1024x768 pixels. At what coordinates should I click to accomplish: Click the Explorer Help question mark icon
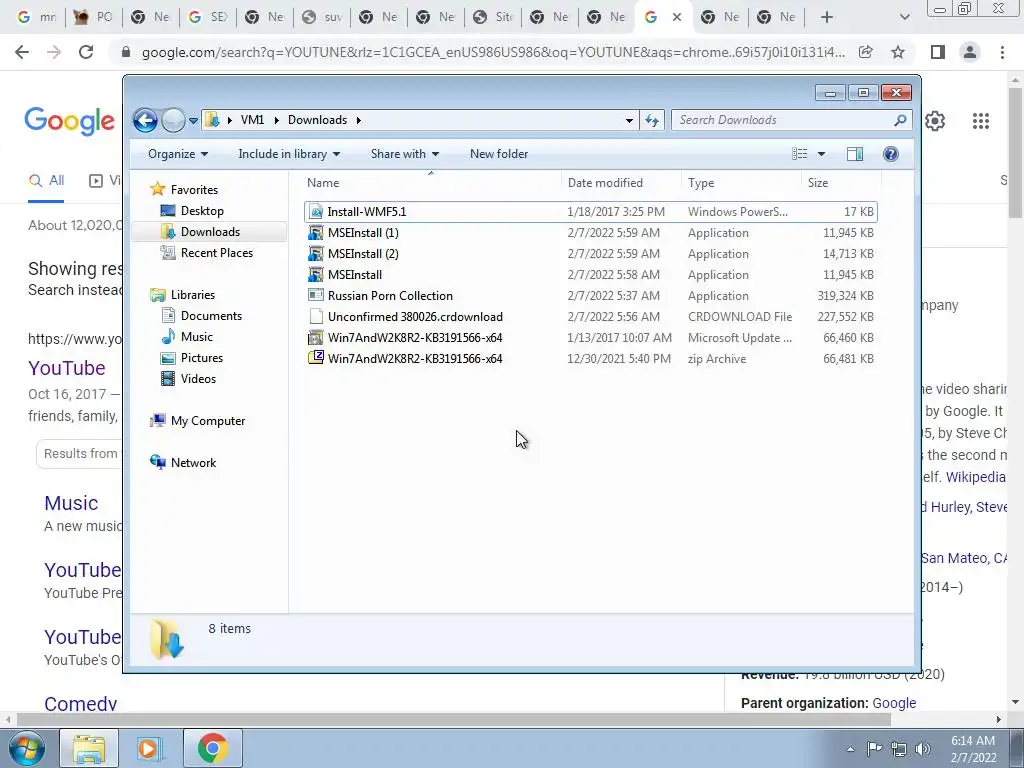890,154
